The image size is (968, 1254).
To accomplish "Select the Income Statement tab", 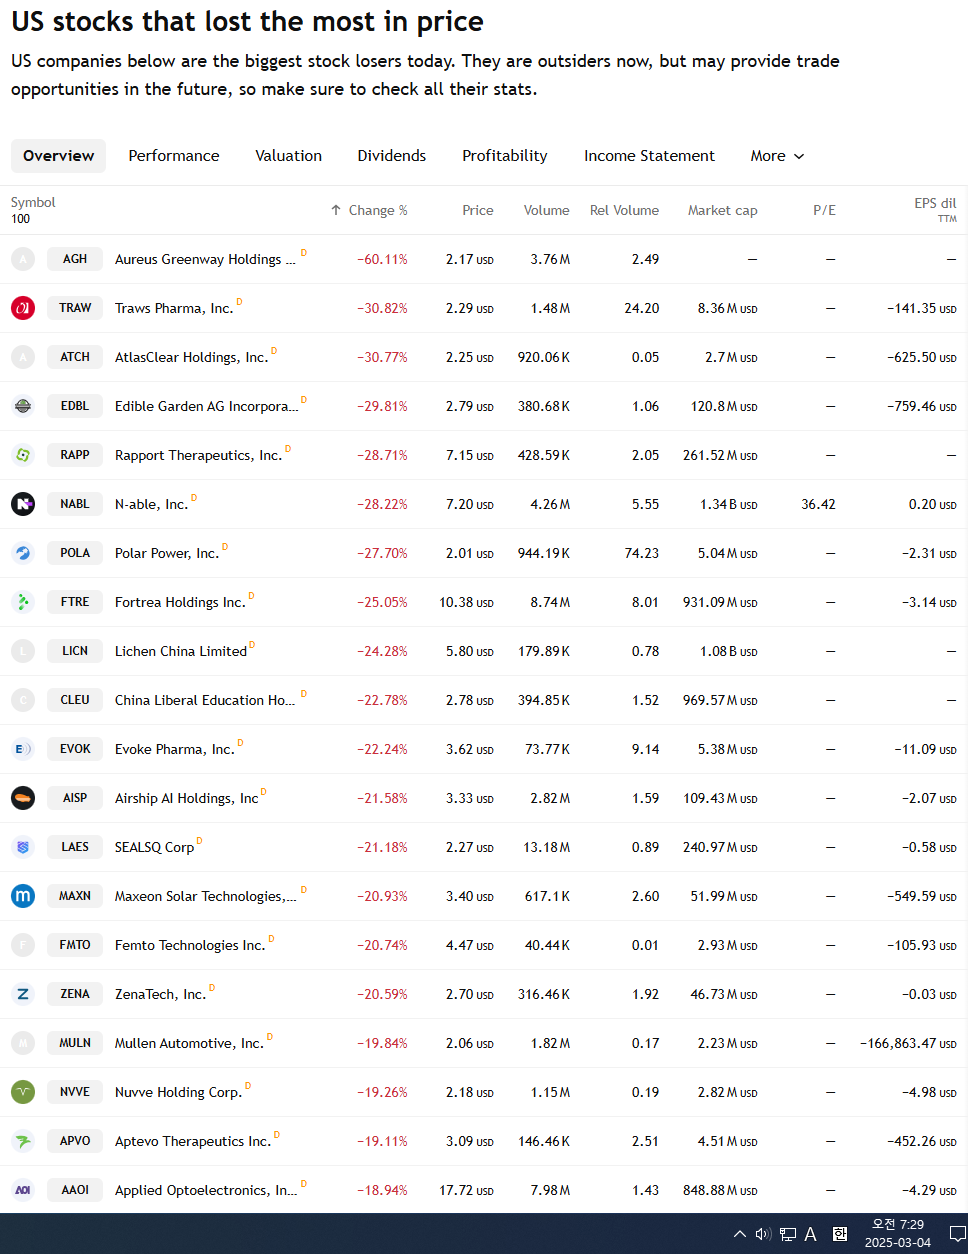I will point(650,156).
